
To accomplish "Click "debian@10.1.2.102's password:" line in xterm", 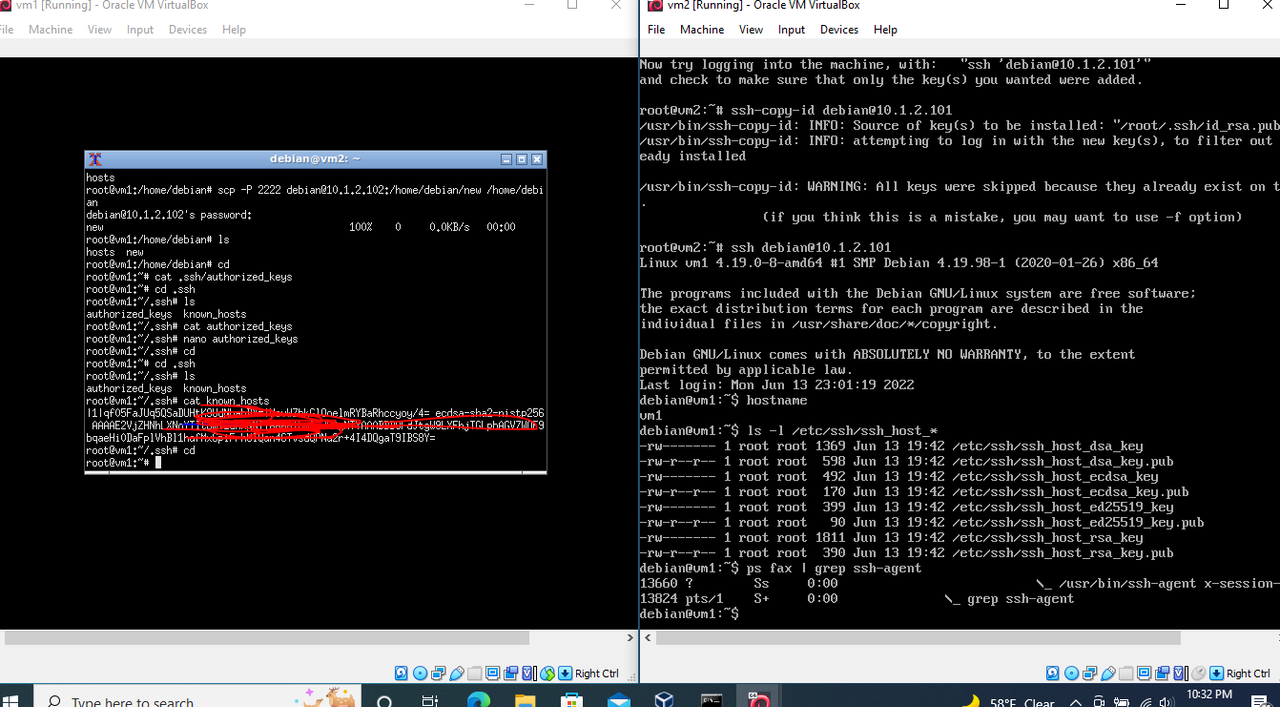I will tap(169, 215).
